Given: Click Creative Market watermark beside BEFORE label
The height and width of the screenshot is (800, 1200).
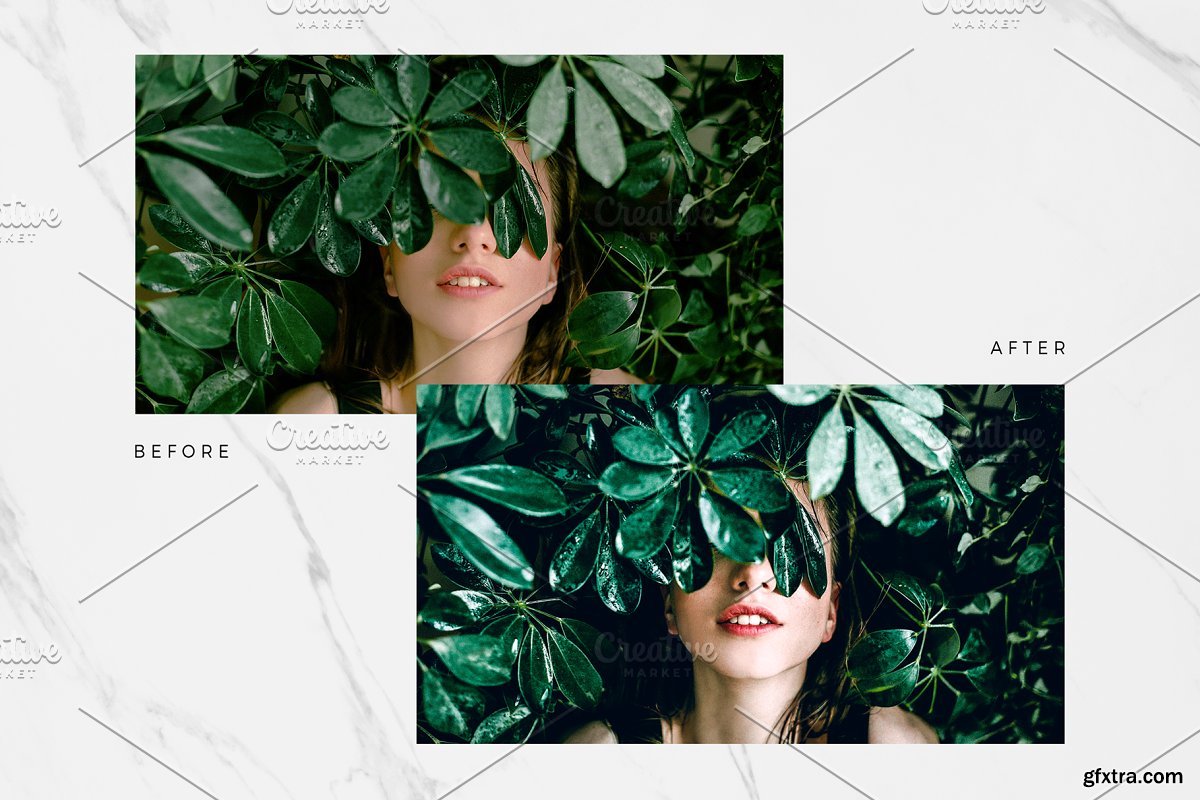Looking at the screenshot, I should (327, 441).
